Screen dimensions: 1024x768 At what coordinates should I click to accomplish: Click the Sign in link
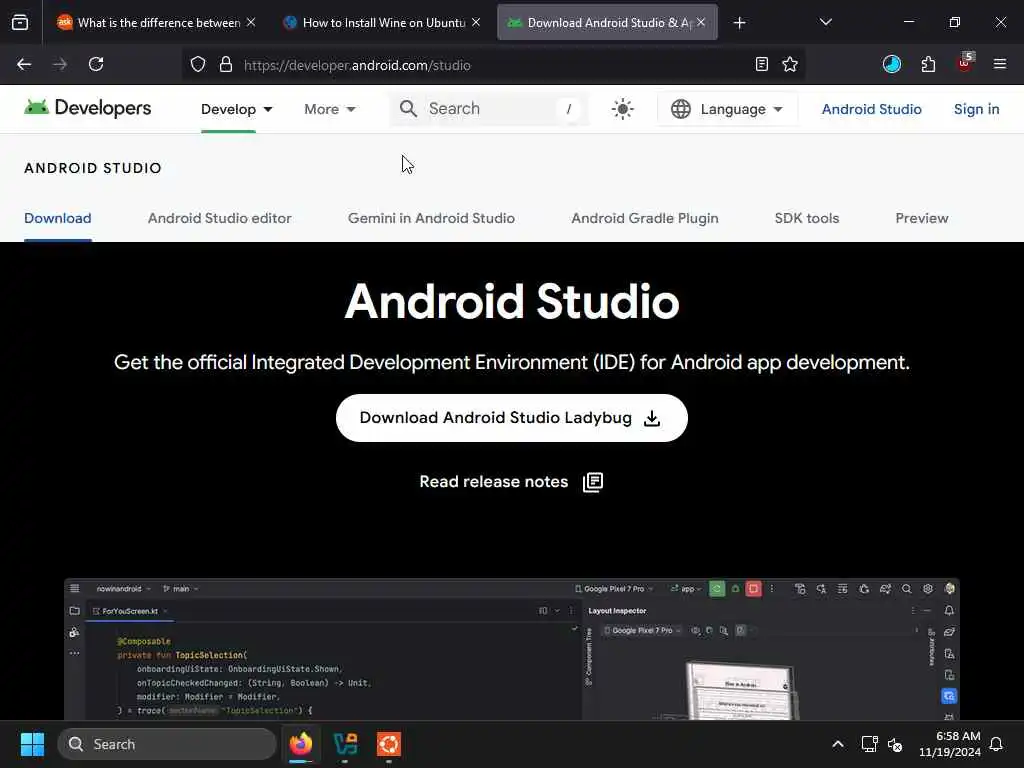[x=976, y=109]
